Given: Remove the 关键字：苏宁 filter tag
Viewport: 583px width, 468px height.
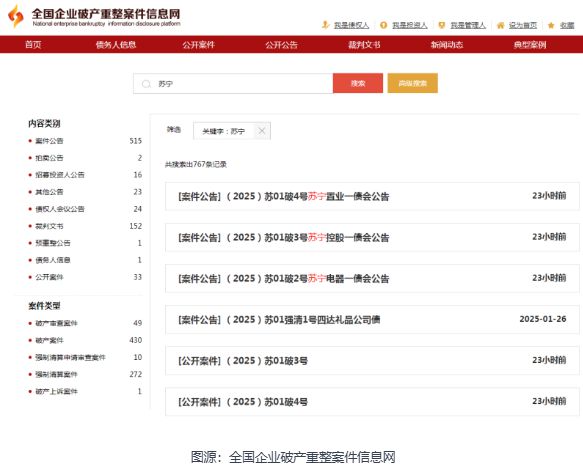Looking at the screenshot, I should click(262, 131).
